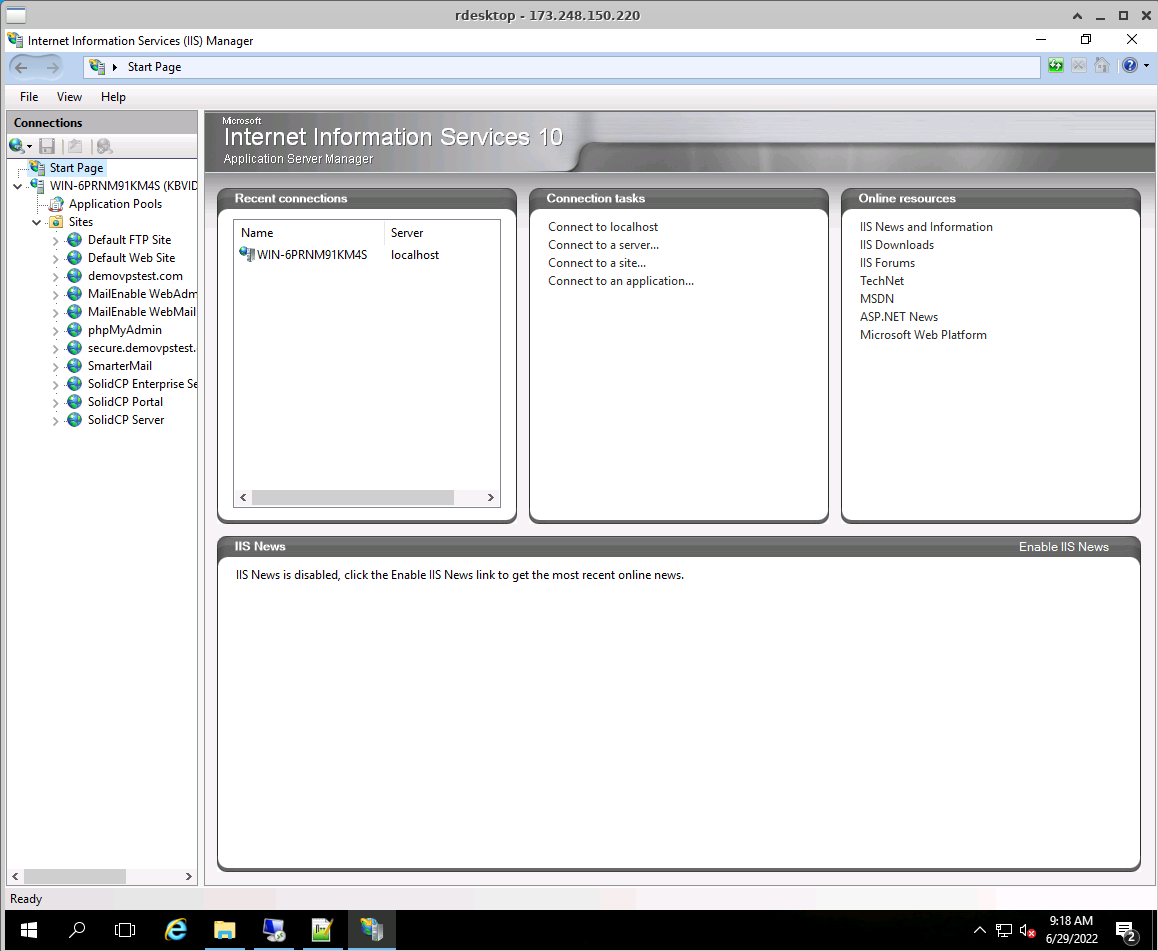Click the Forward navigation arrow
The image size is (1158, 951).
tap(52, 67)
